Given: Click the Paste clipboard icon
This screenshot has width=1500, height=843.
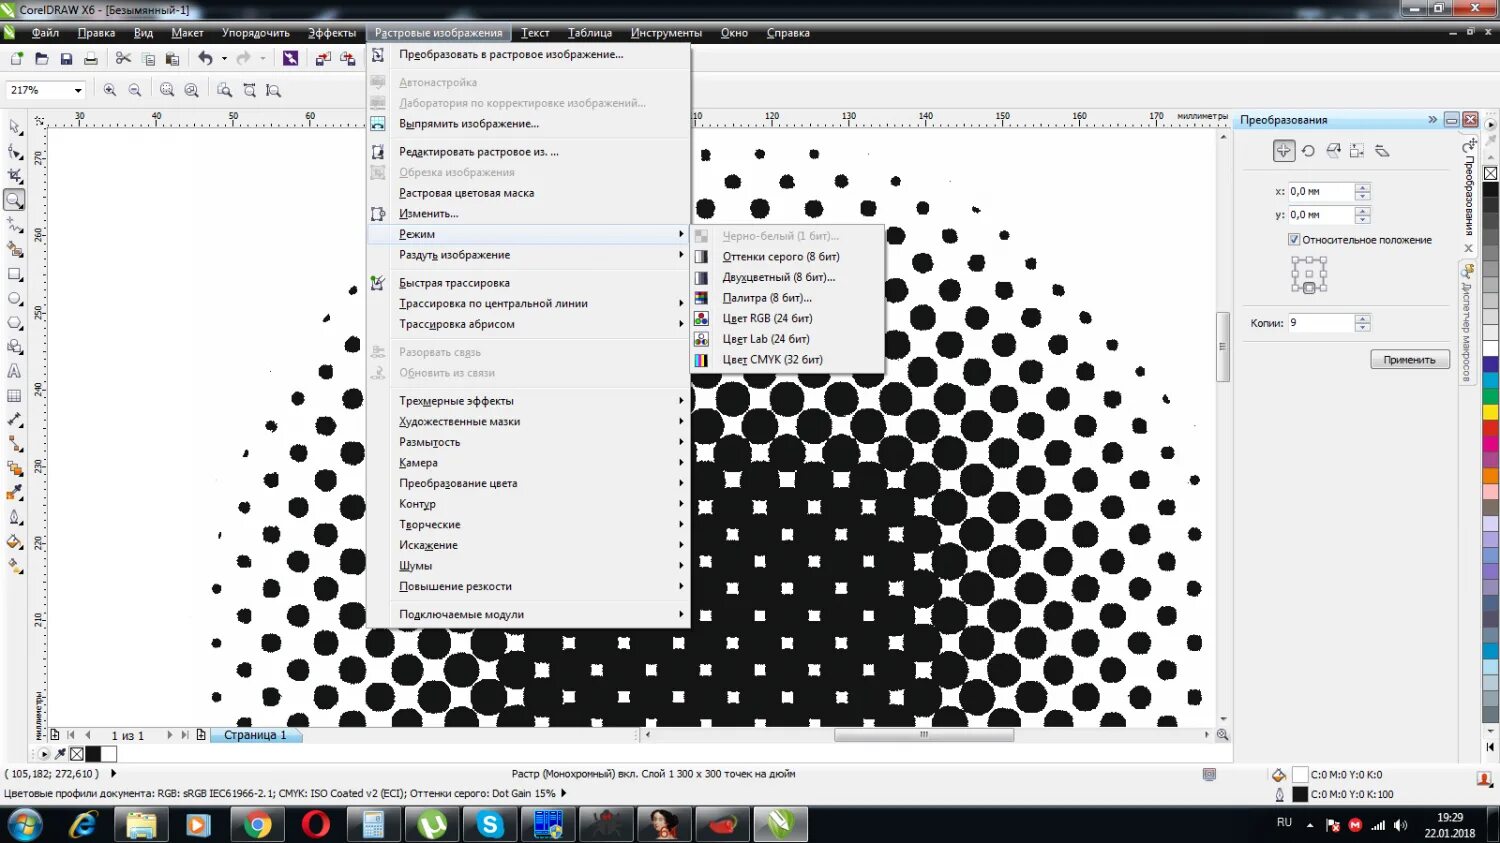Looking at the screenshot, I should [172, 59].
